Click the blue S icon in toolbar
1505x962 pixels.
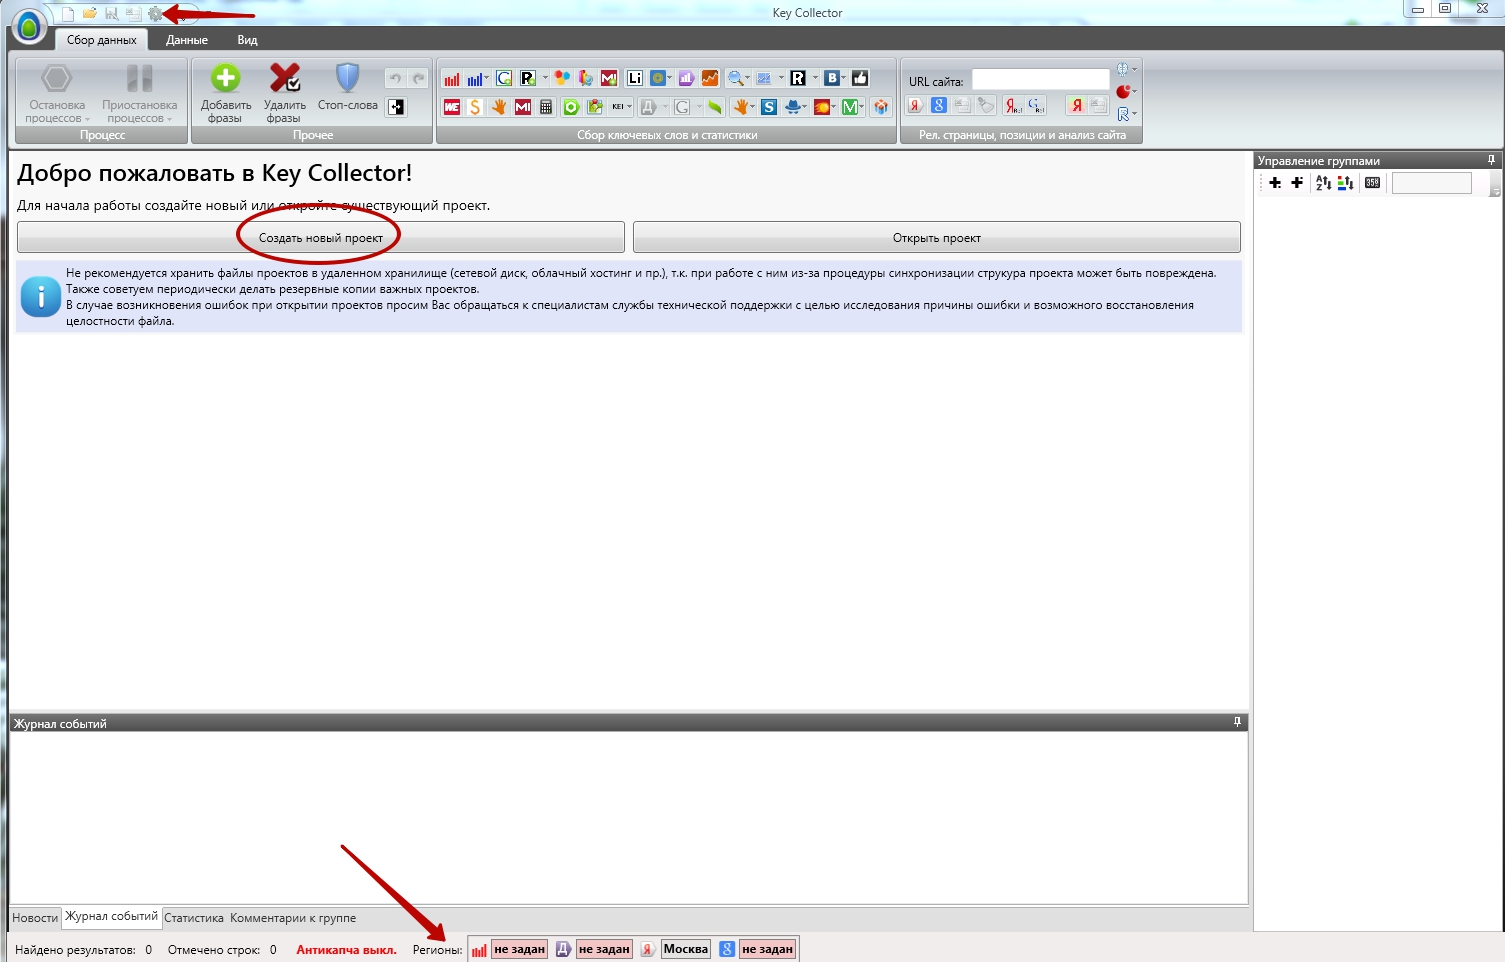[x=769, y=107]
